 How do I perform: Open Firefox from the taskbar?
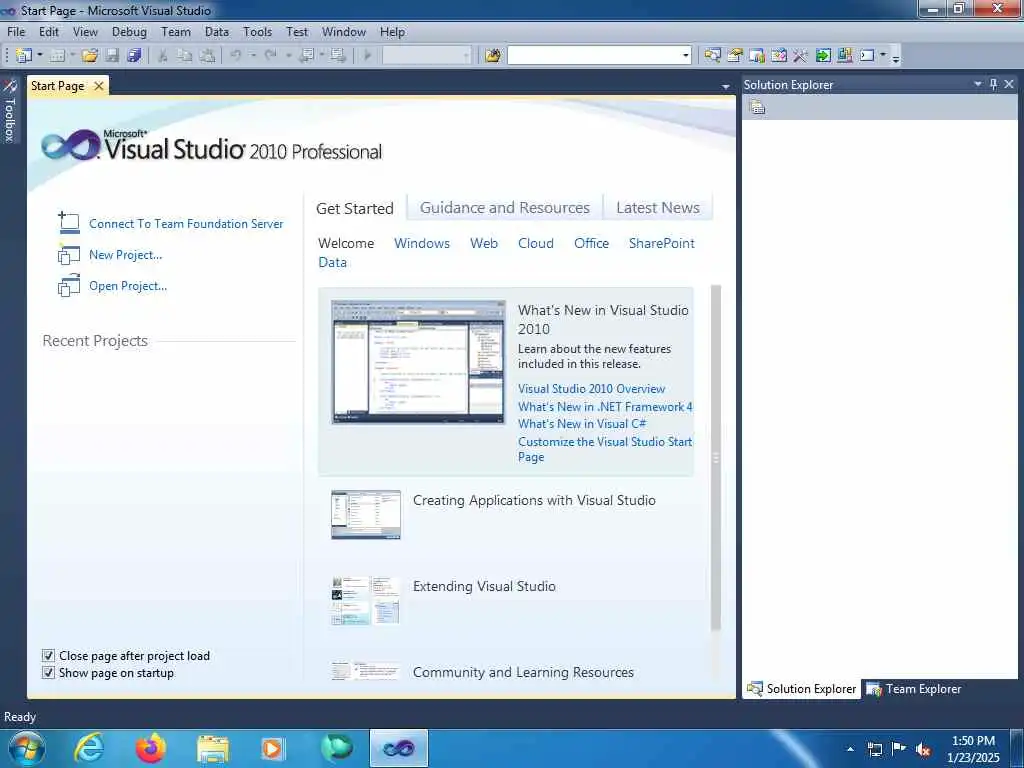point(150,748)
